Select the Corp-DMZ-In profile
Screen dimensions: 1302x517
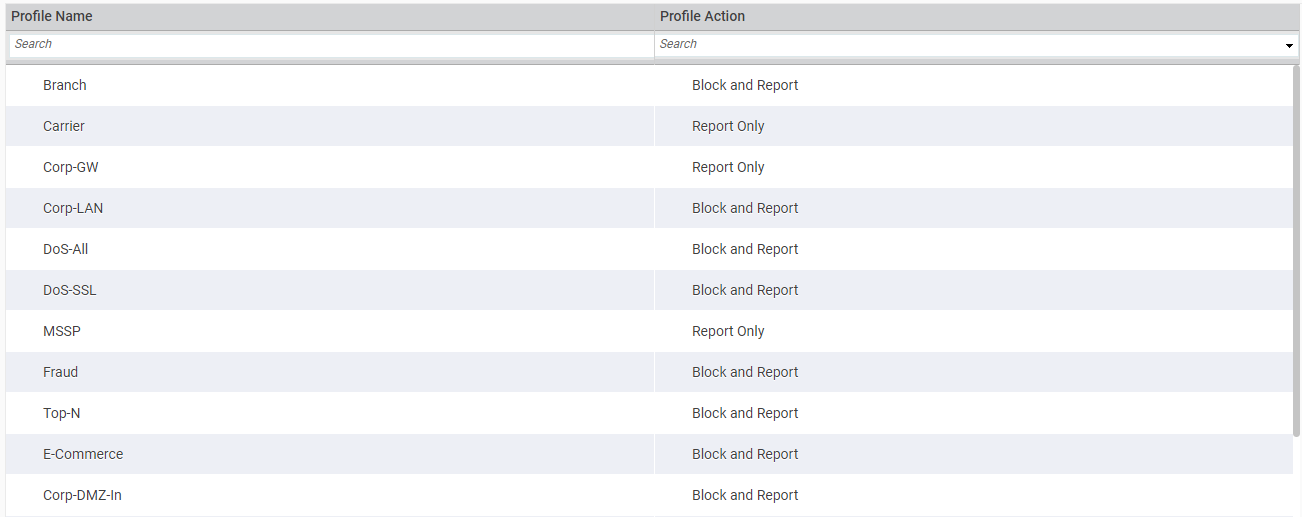(82, 495)
